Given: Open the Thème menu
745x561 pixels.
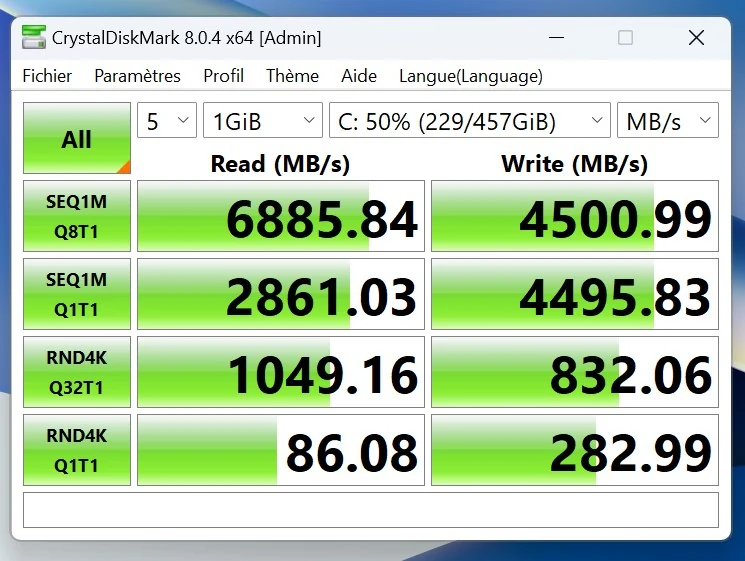Looking at the screenshot, I should [292, 76].
